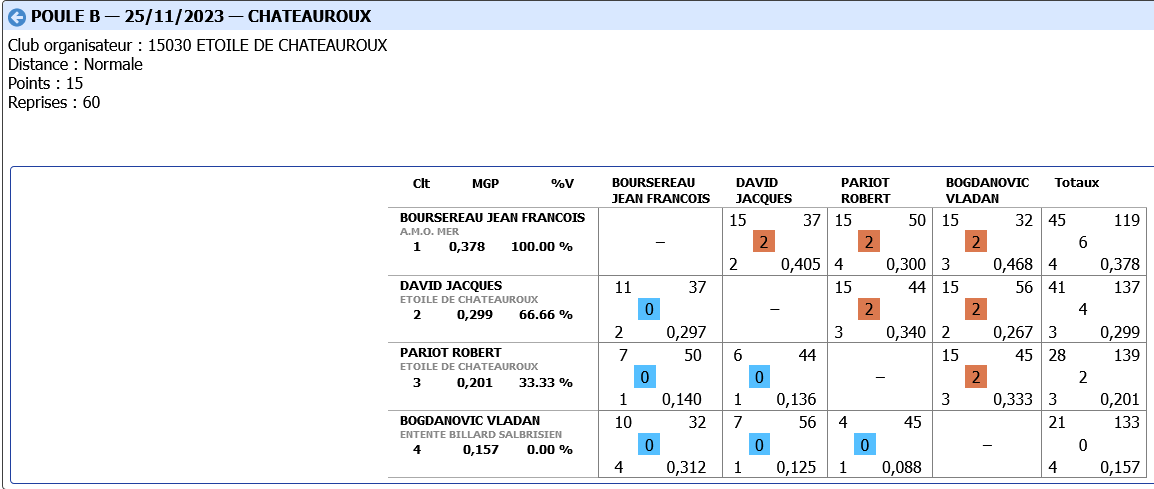
Task: Click the 0,088 average value
Action: coord(902,468)
